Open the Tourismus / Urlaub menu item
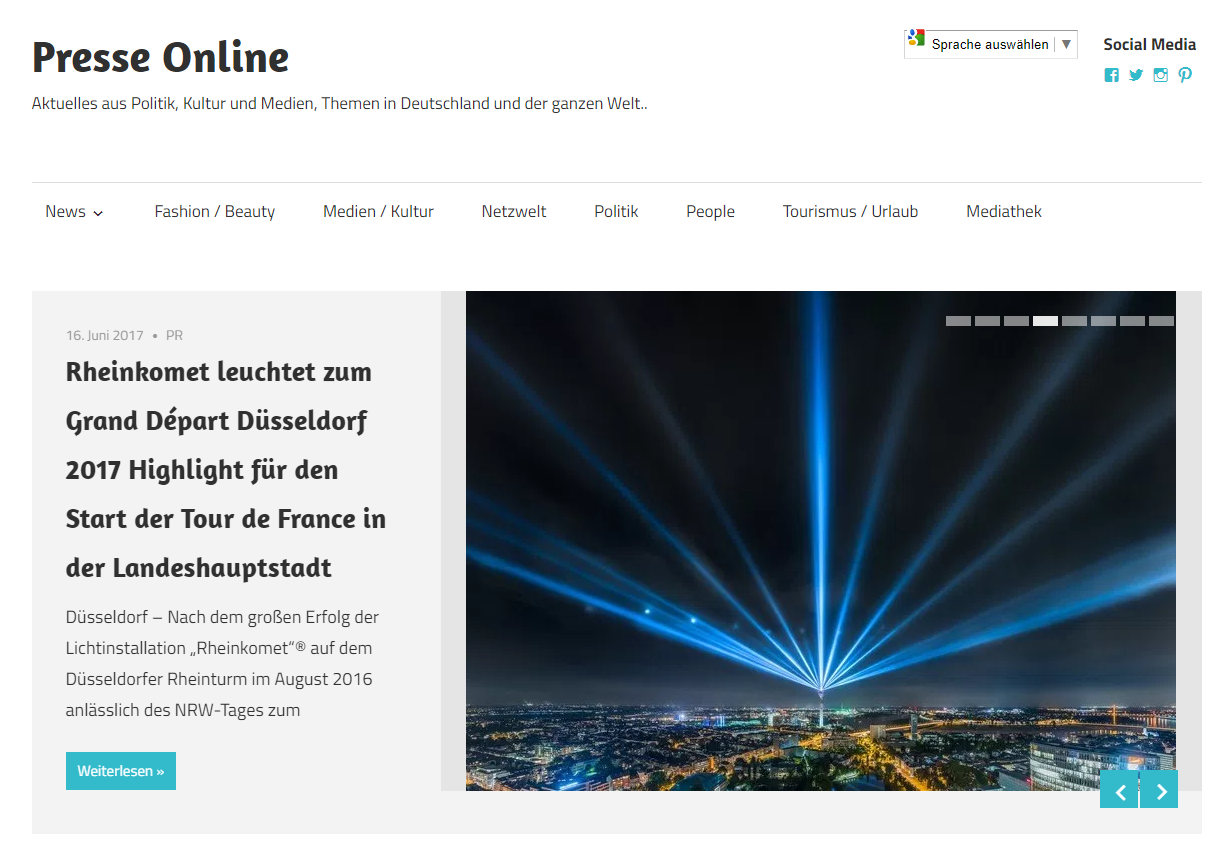 pyautogui.click(x=850, y=211)
